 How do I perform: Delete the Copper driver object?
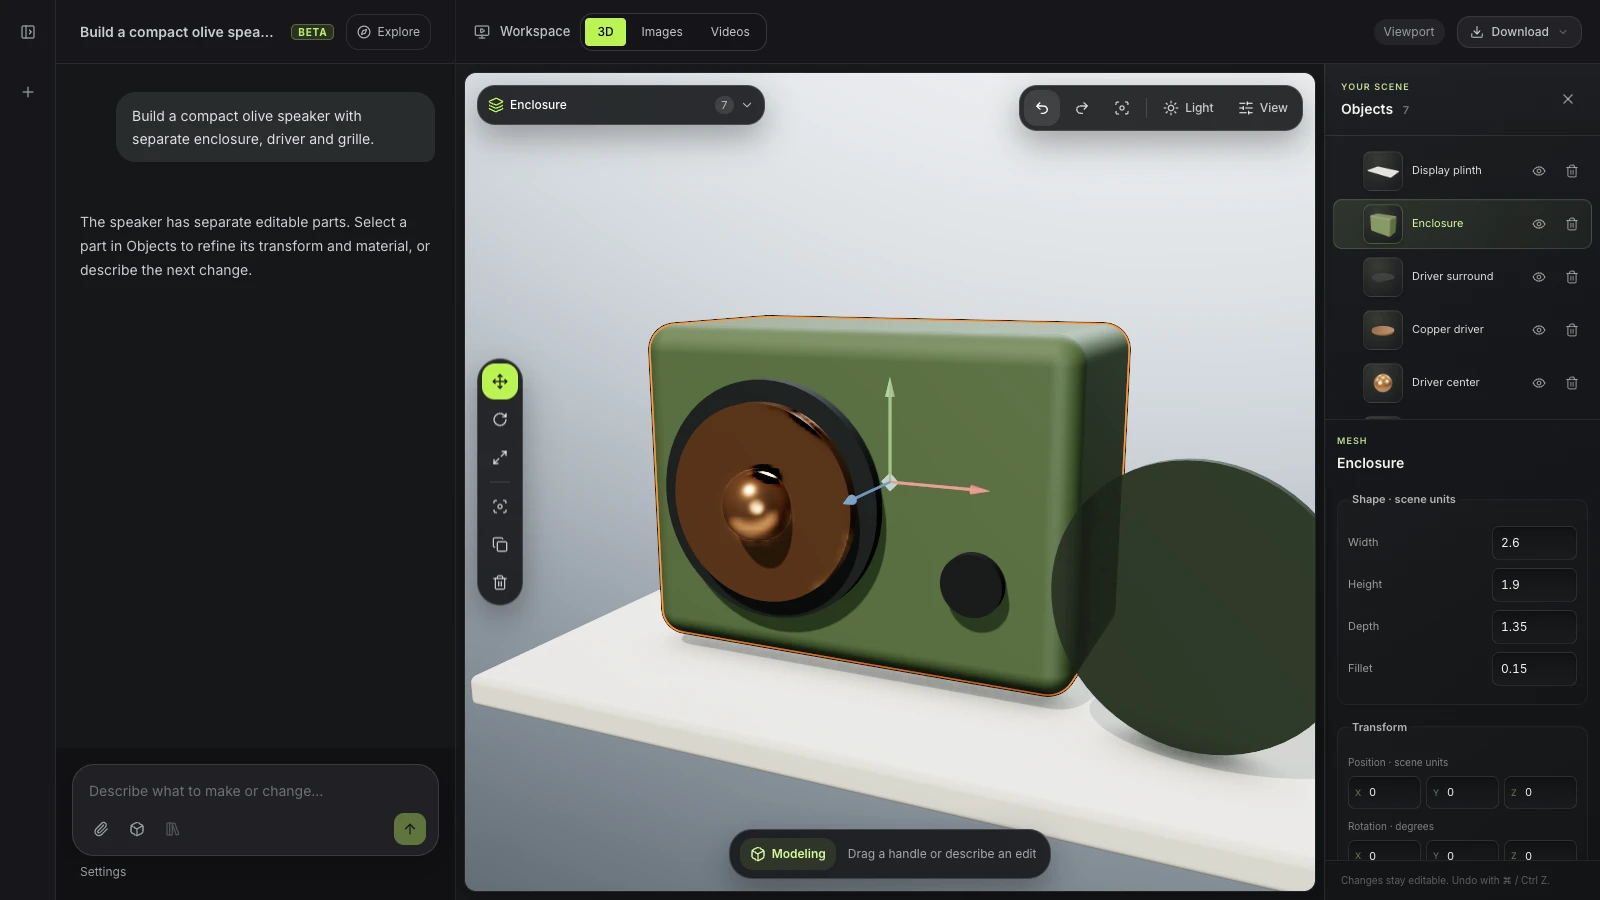click(1572, 330)
